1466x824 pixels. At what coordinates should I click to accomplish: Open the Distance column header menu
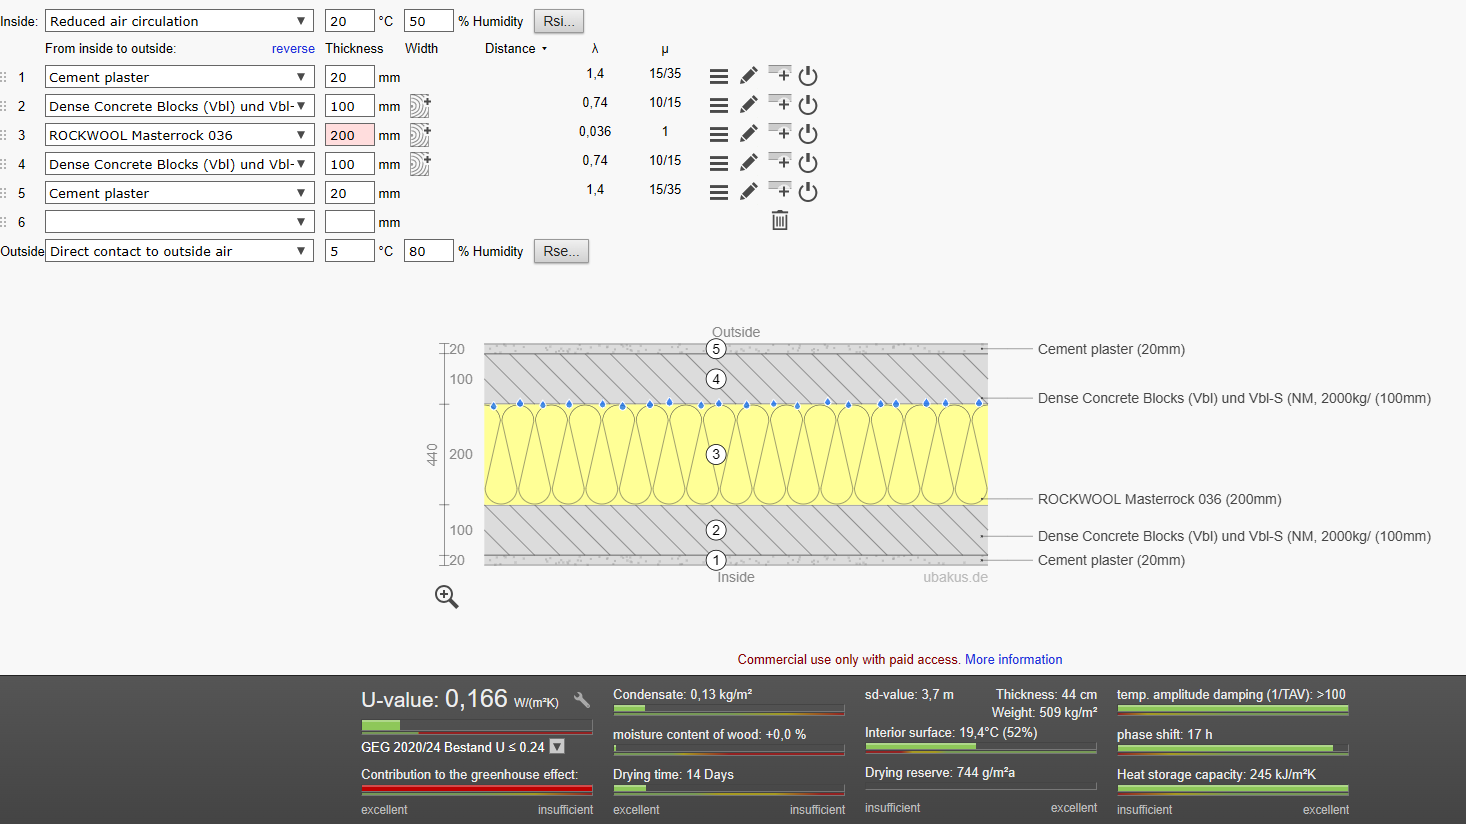pos(516,48)
